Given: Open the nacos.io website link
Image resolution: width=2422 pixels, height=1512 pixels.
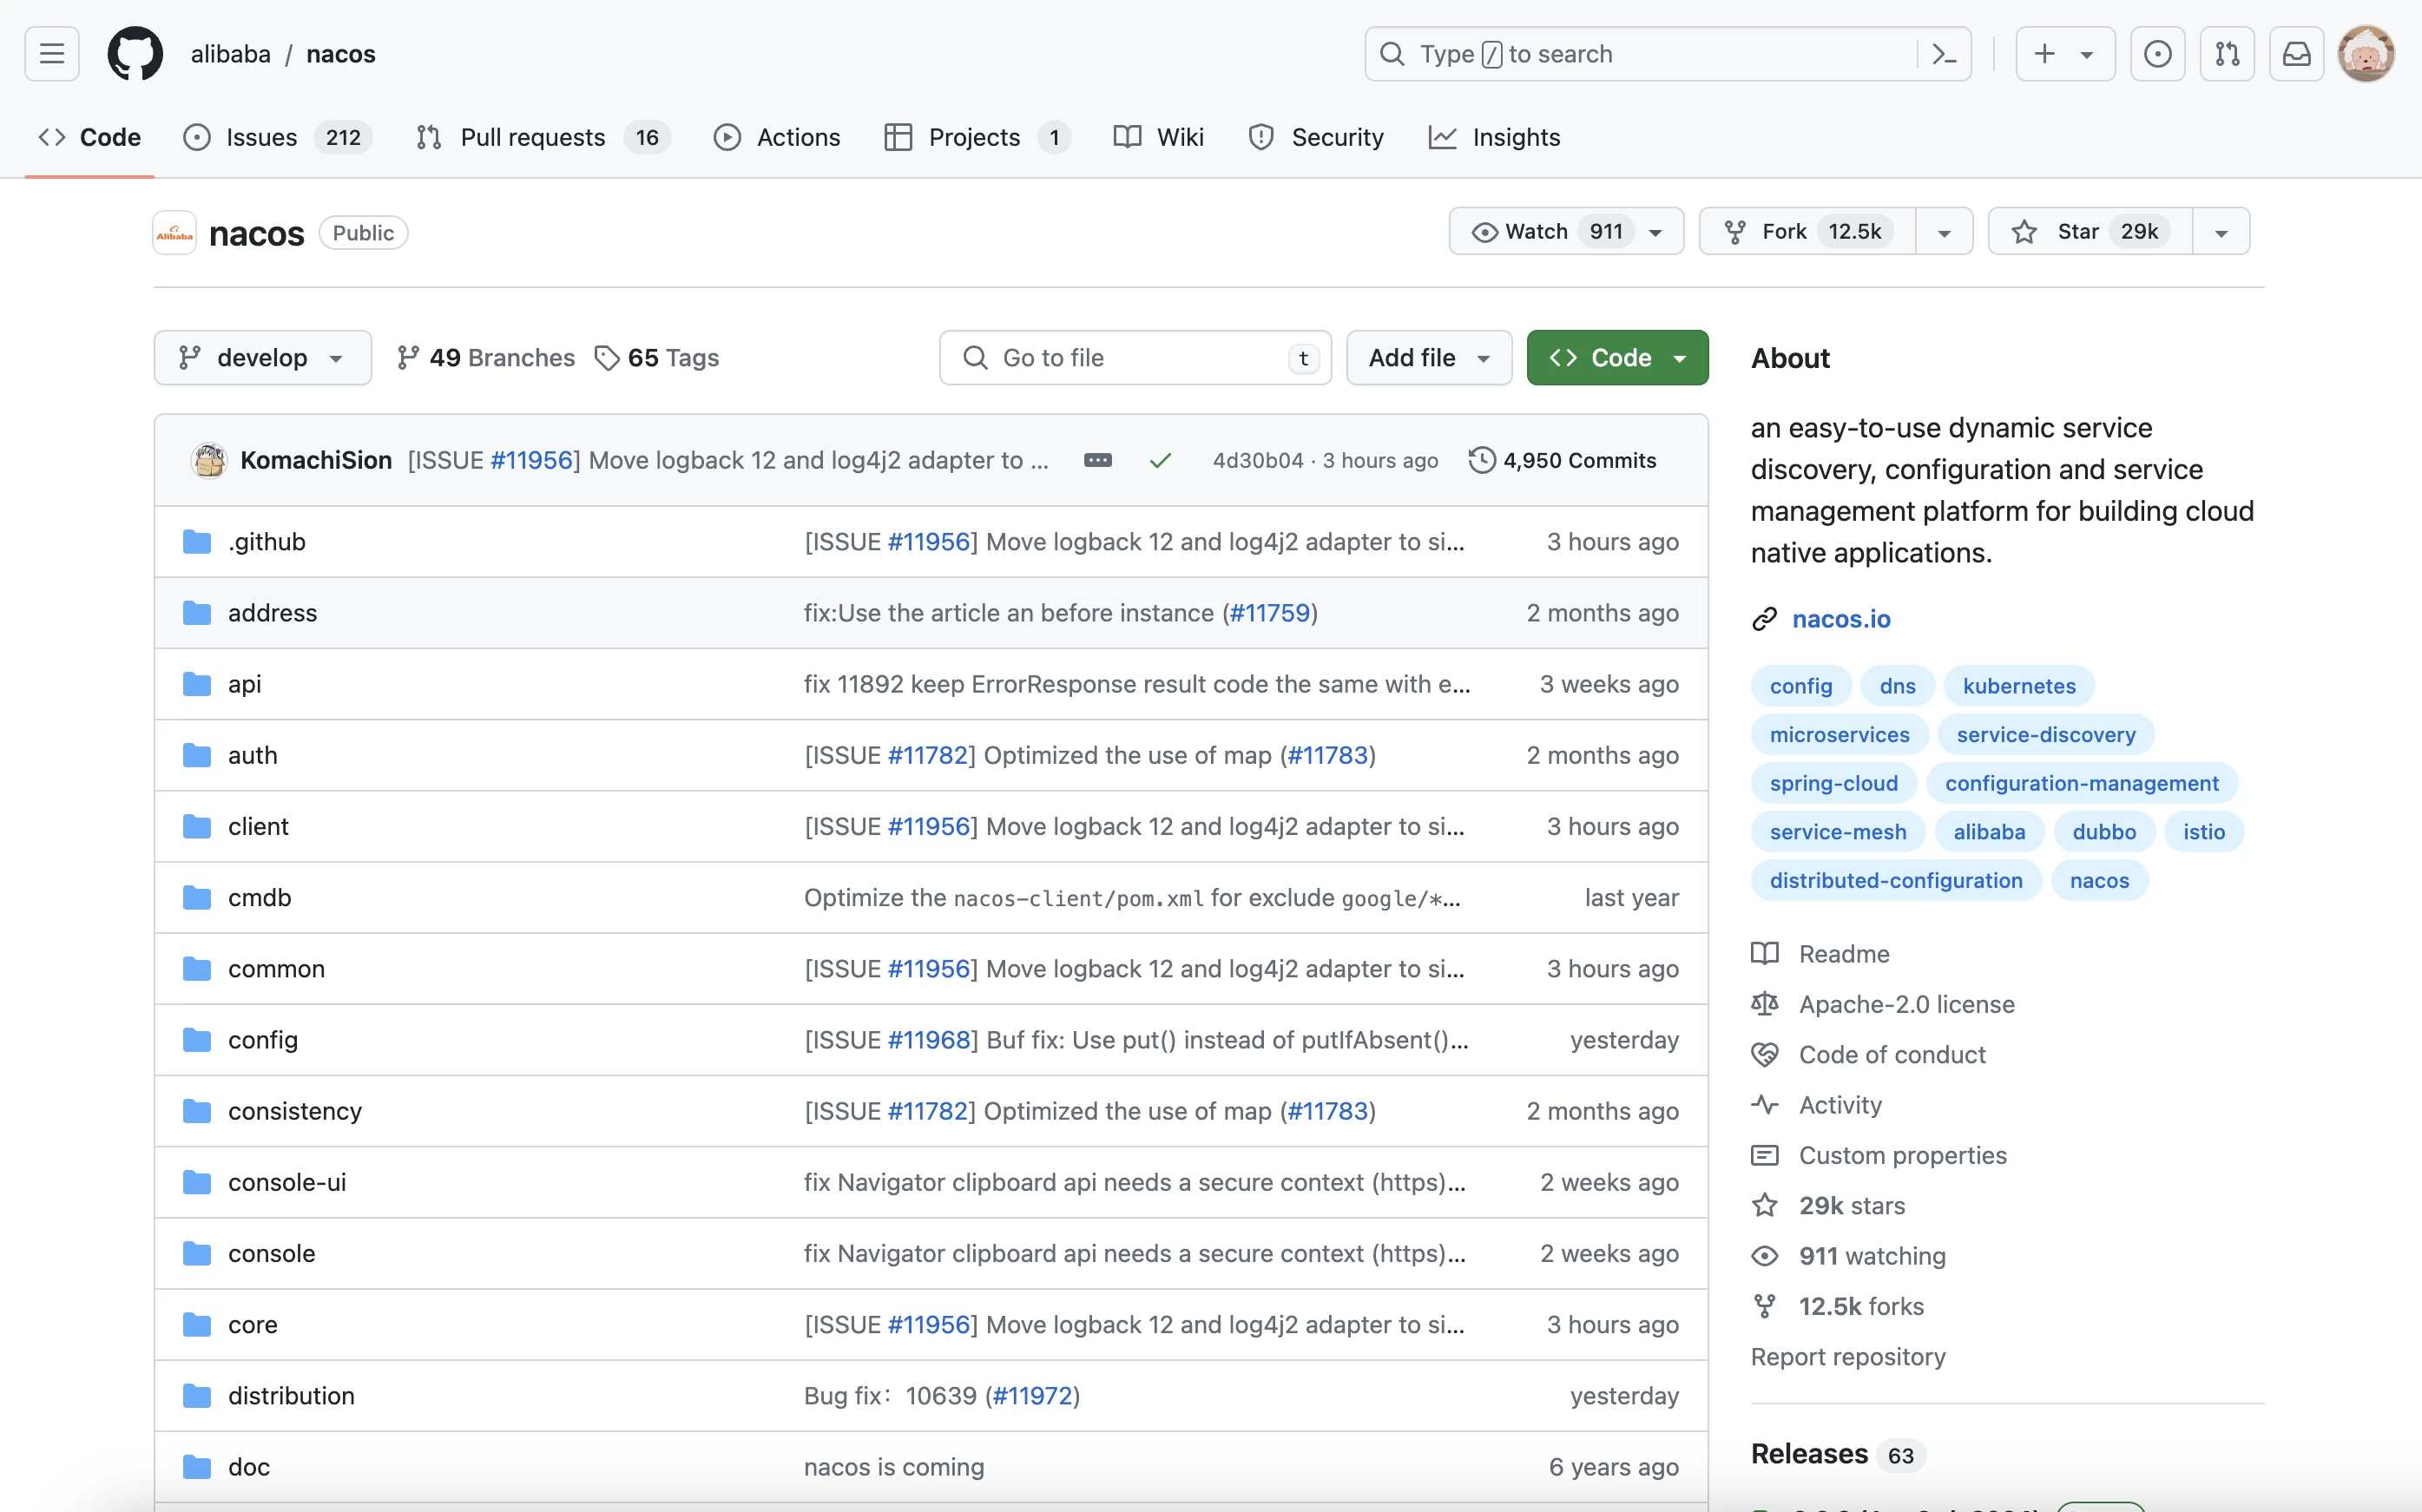Looking at the screenshot, I should (1841, 619).
